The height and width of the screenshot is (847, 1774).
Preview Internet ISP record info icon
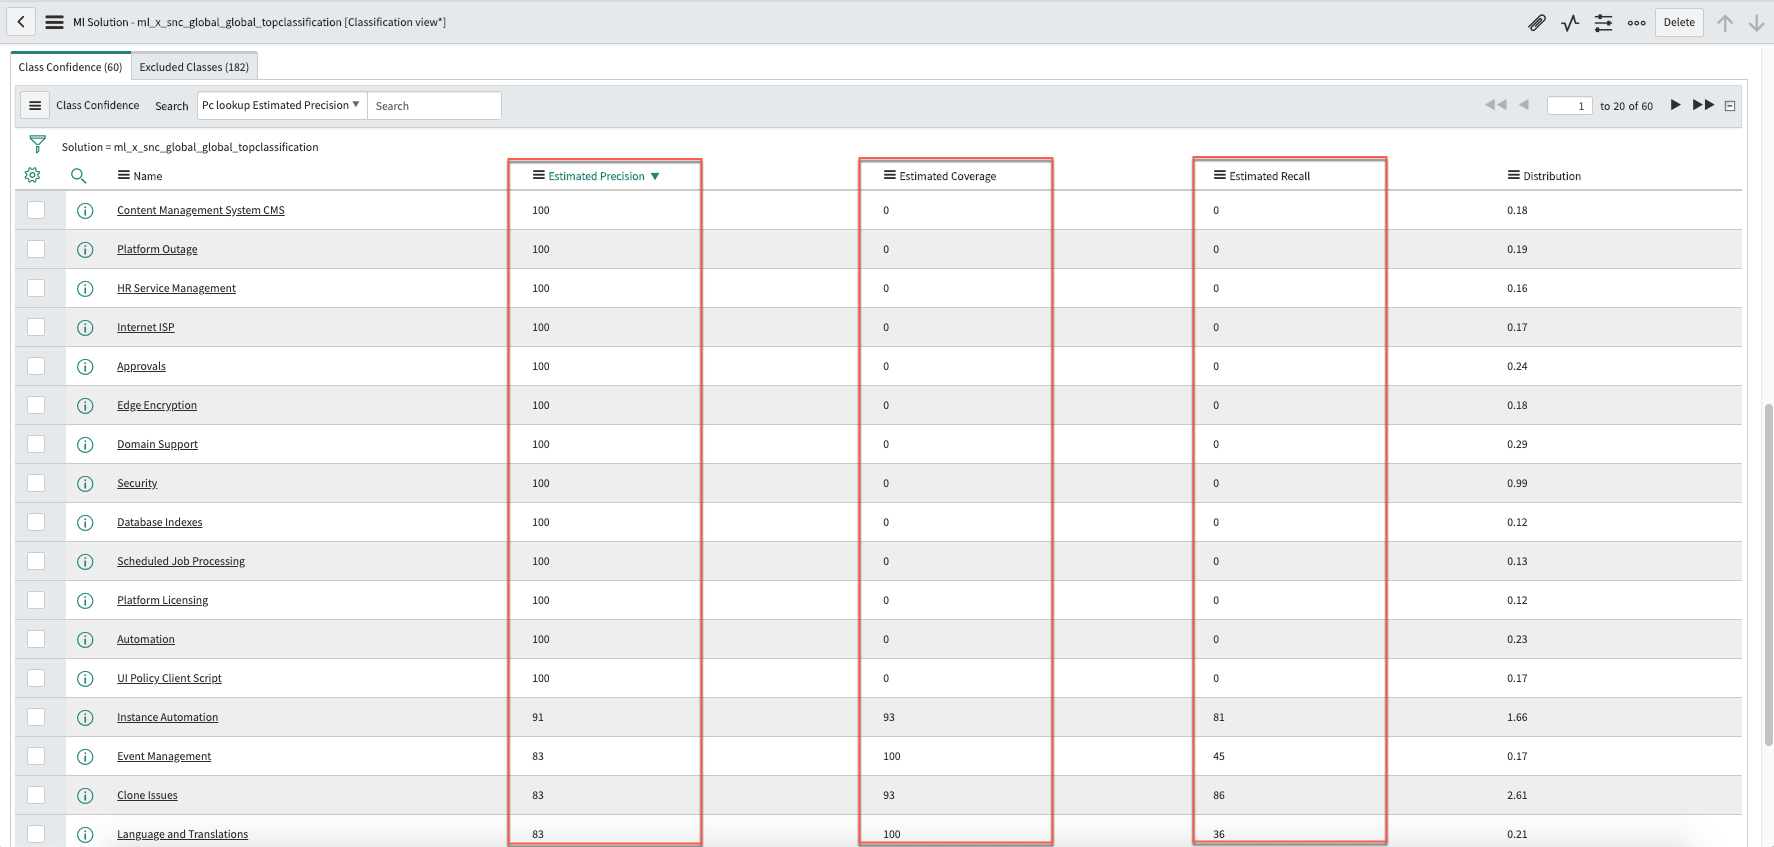[85, 327]
